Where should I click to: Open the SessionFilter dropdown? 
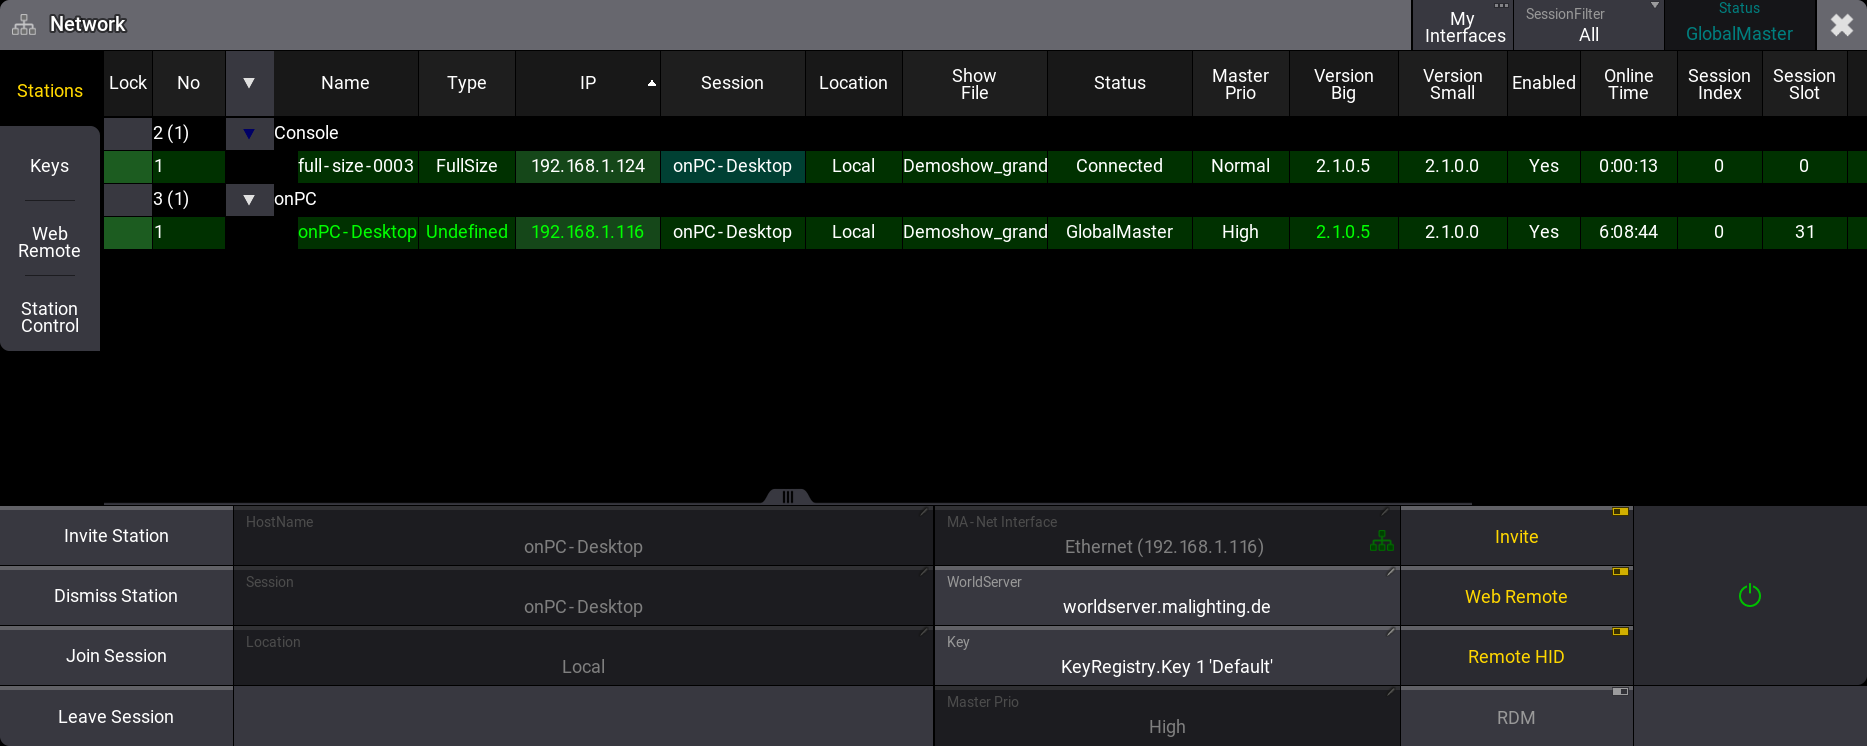pyautogui.click(x=1588, y=25)
